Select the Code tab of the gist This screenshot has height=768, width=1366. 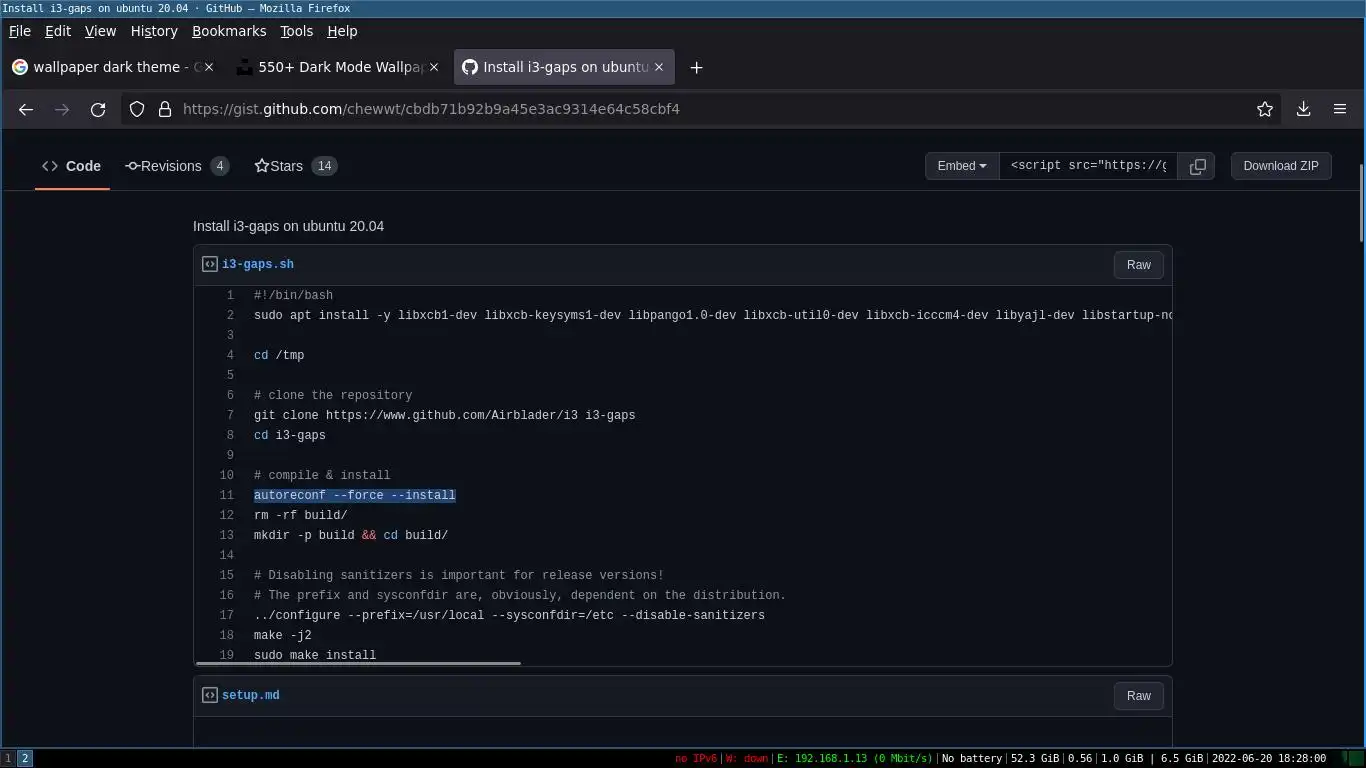pos(72,166)
